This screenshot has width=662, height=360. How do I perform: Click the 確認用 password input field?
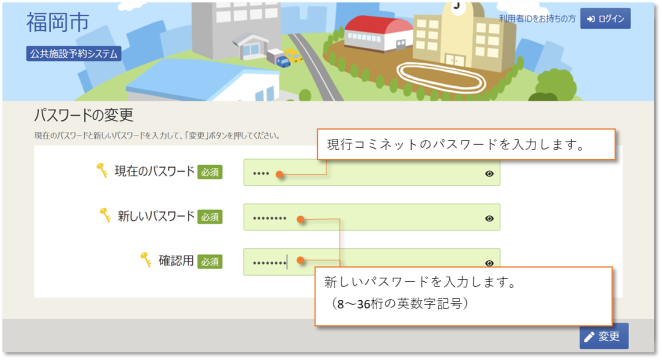(372, 262)
